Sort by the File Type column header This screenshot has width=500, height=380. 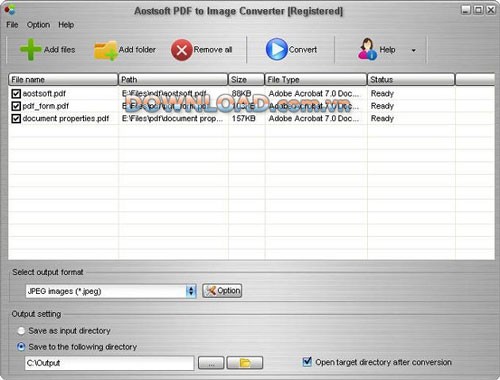[x=316, y=80]
